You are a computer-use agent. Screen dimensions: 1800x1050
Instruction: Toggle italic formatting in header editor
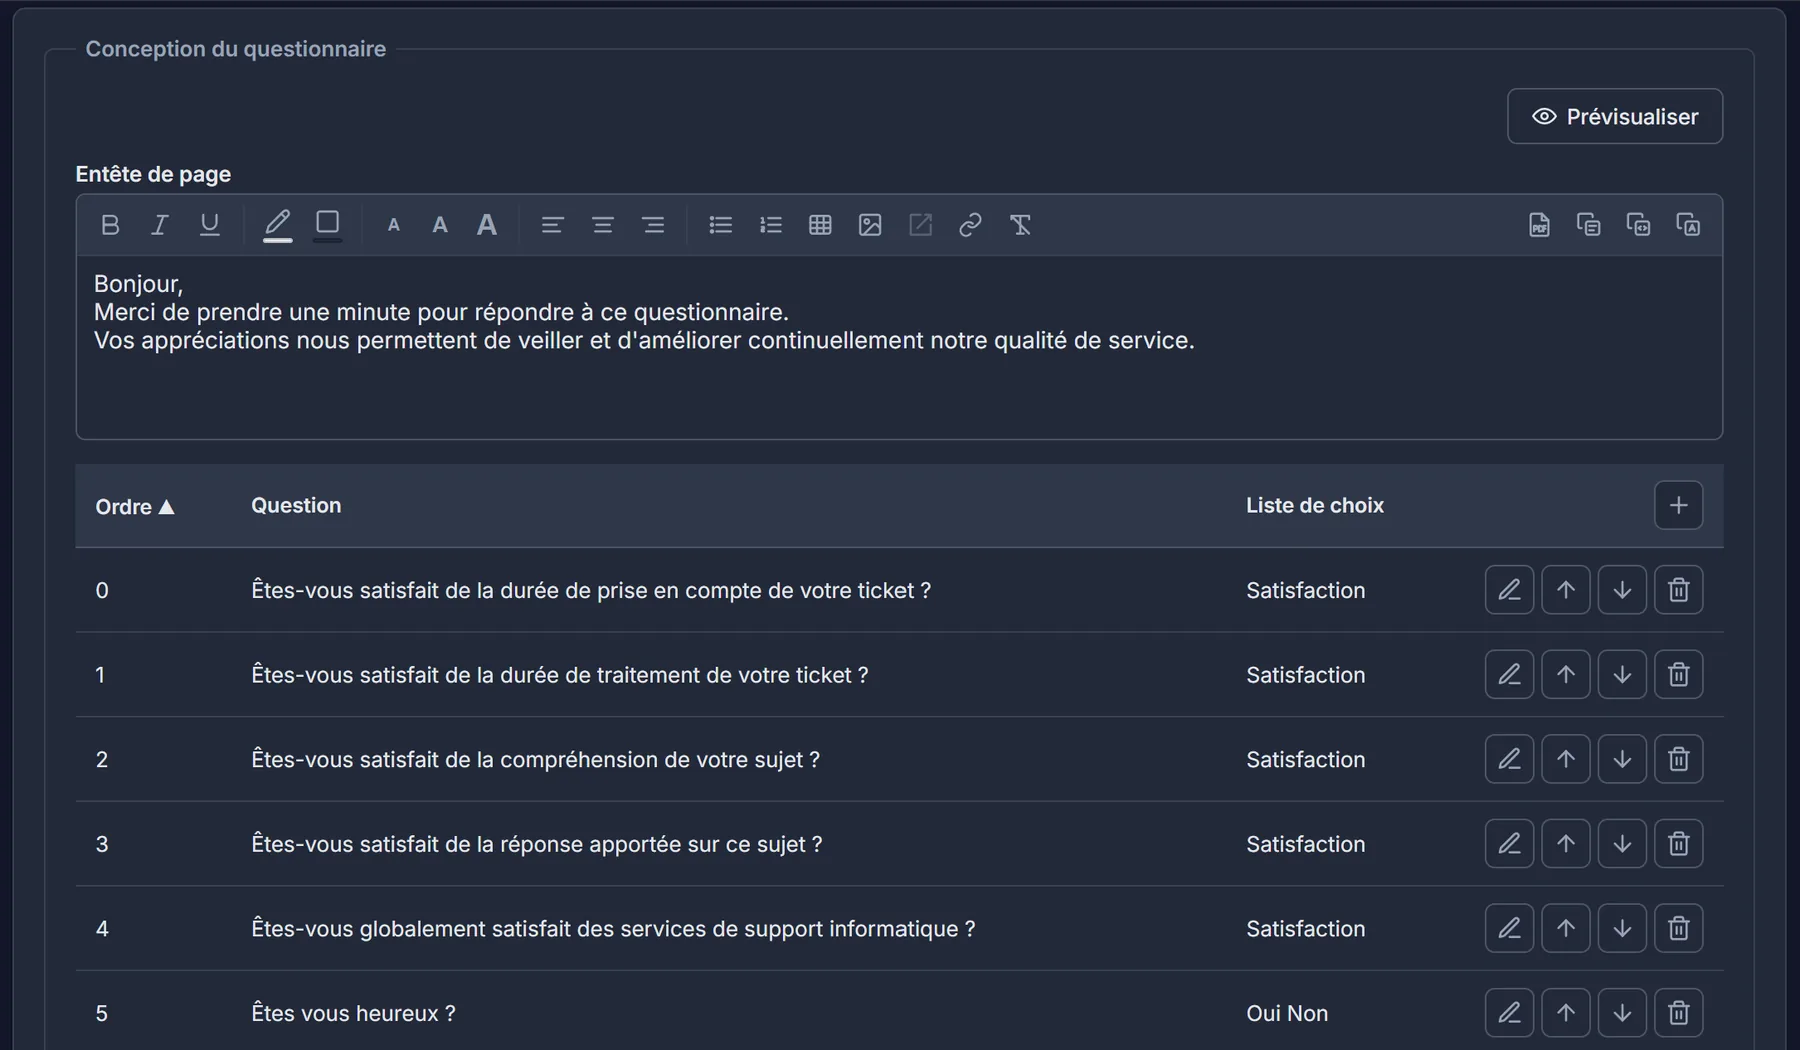coord(159,225)
